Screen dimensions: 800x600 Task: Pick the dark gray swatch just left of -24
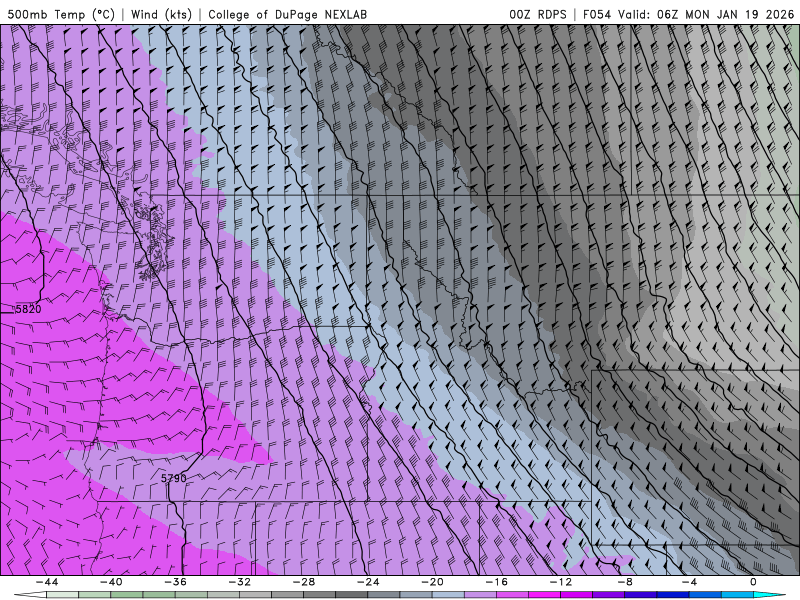coord(352,595)
